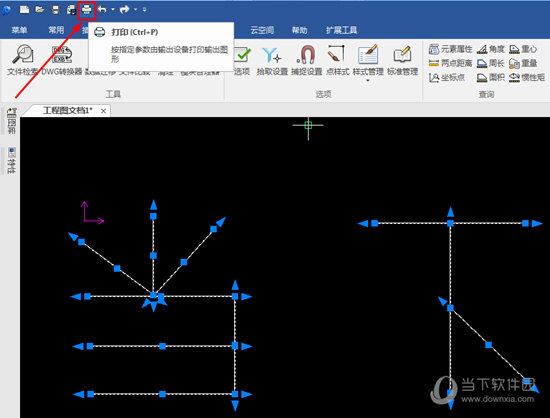This screenshot has height=418, width=550.
Task: Click the 工具 ribbon group label
Action: pos(113,94)
